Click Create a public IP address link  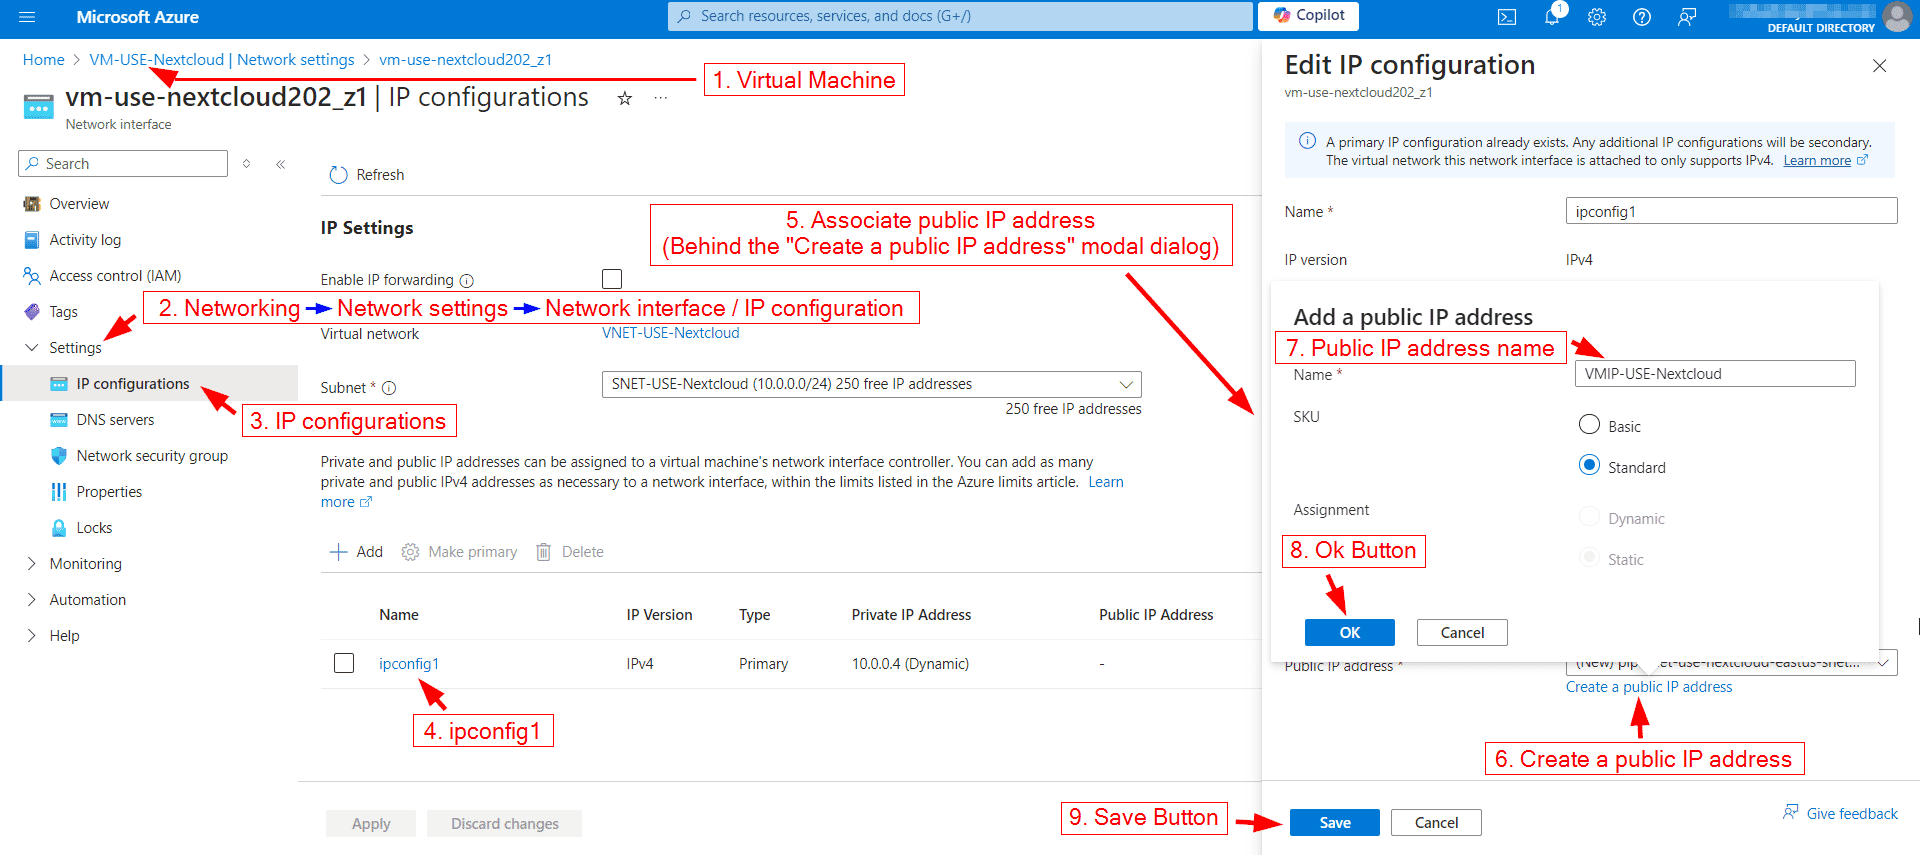point(1649,687)
